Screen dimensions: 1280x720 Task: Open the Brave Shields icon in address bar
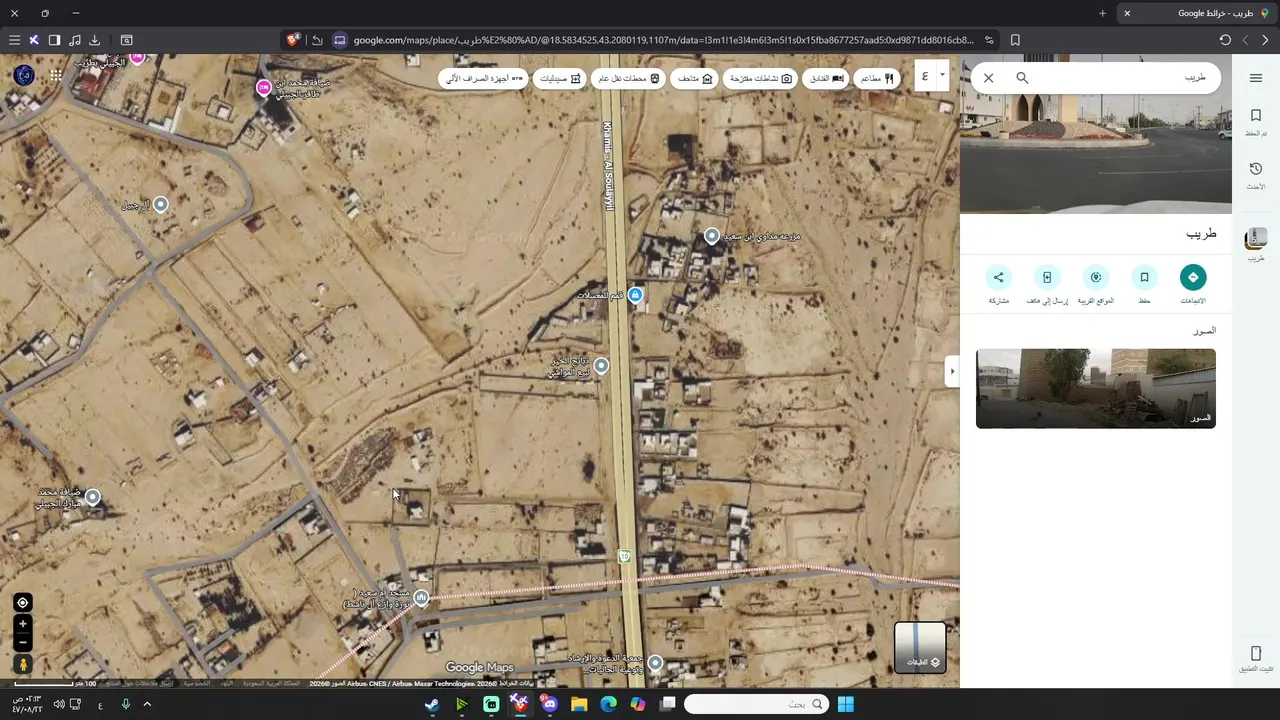[x=293, y=40]
